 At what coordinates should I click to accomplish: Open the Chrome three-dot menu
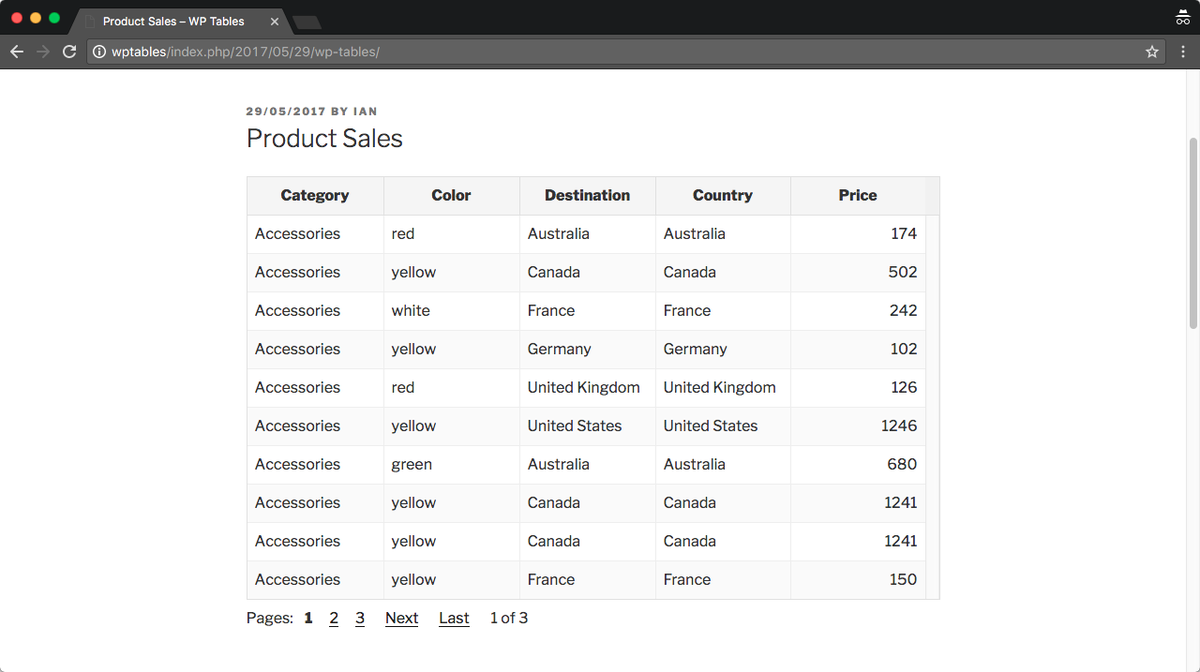coord(1181,51)
